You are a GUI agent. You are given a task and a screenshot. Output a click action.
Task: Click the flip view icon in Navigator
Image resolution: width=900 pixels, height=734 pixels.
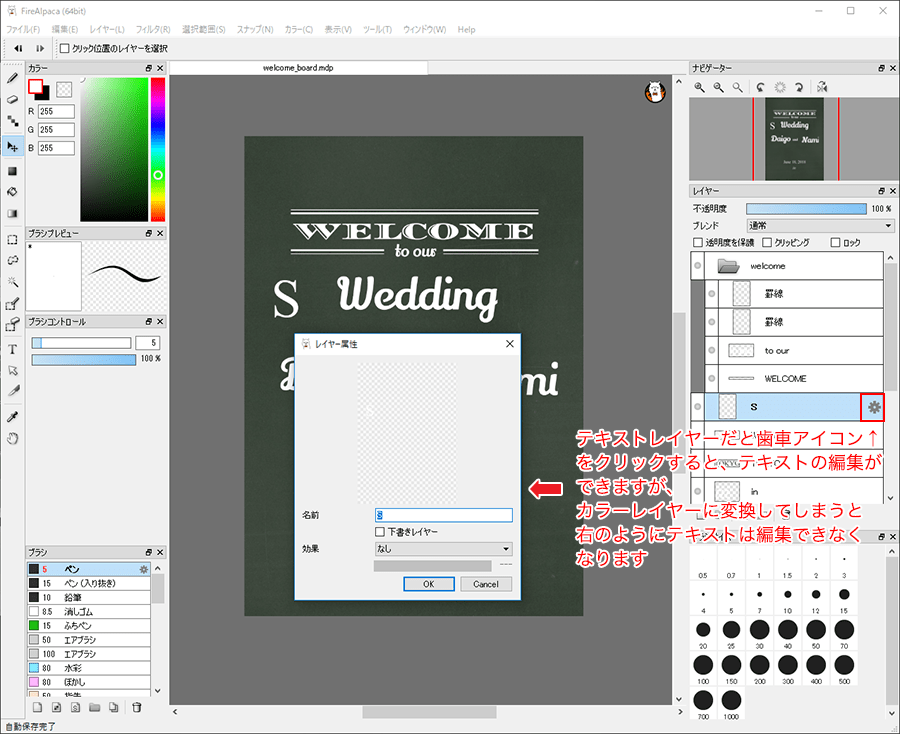(x=821, y=87)
